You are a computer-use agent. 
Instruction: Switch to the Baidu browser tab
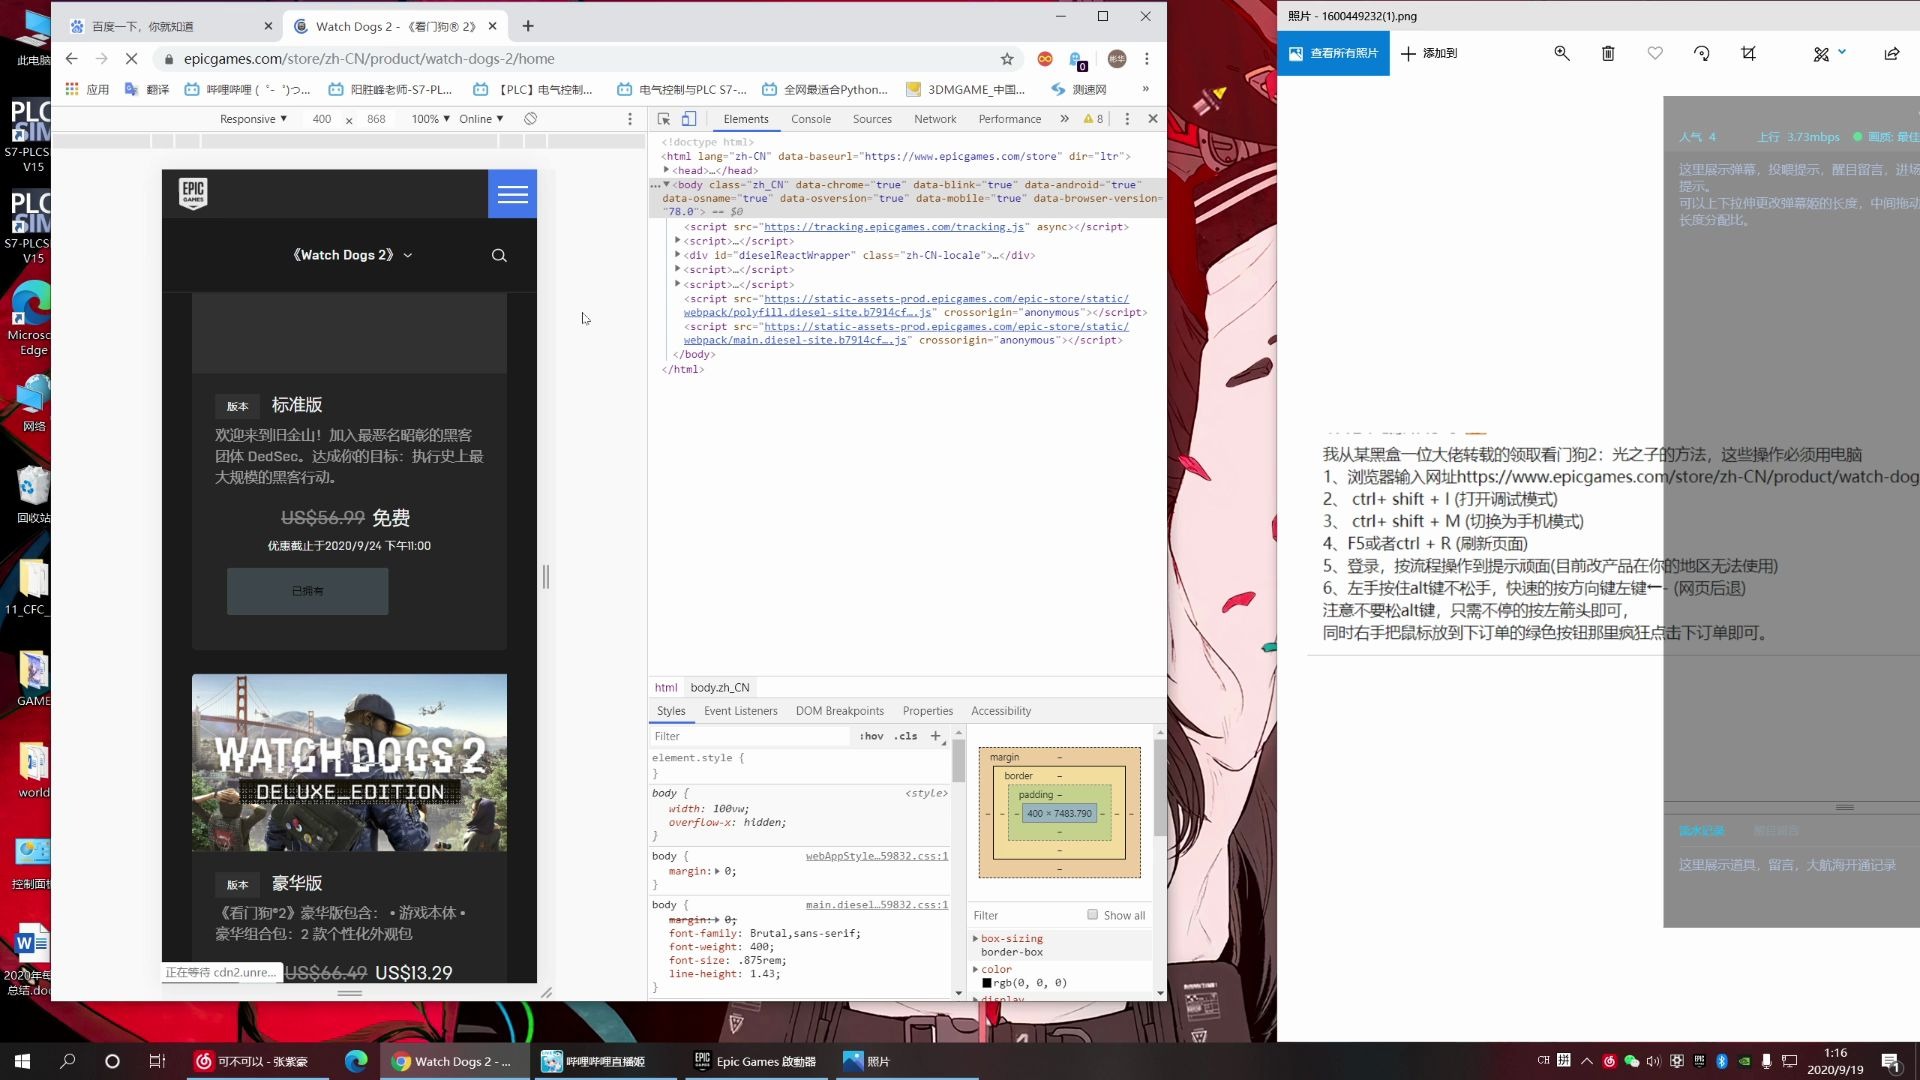point(170,26)
